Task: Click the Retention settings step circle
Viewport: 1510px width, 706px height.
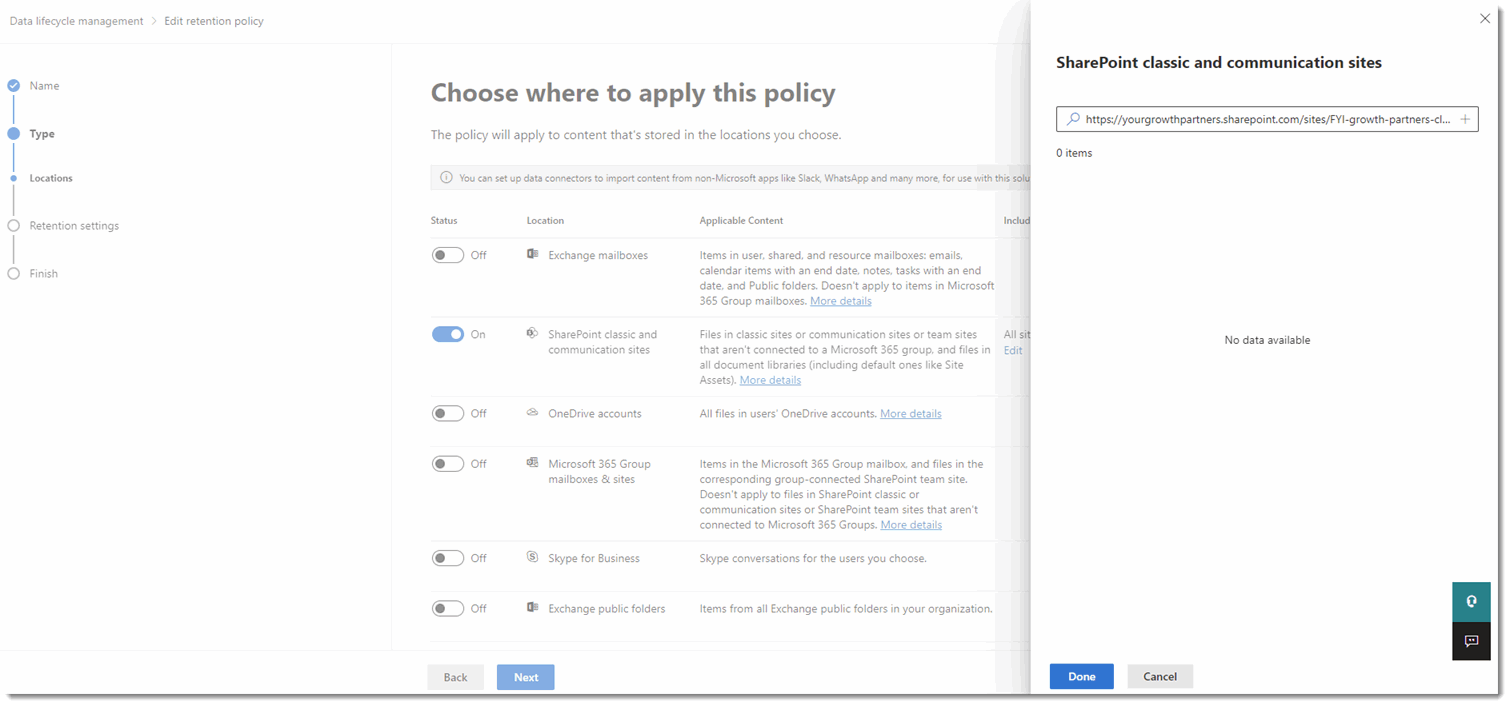Action: click(14, 226)
